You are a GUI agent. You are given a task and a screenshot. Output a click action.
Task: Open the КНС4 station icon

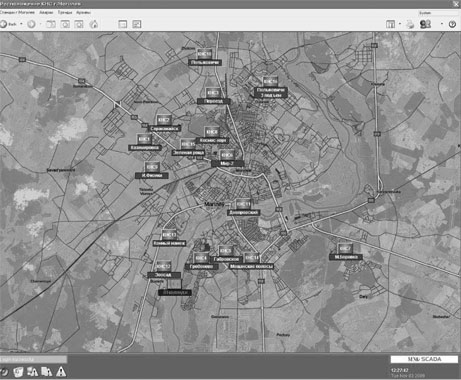pos(201,258)
